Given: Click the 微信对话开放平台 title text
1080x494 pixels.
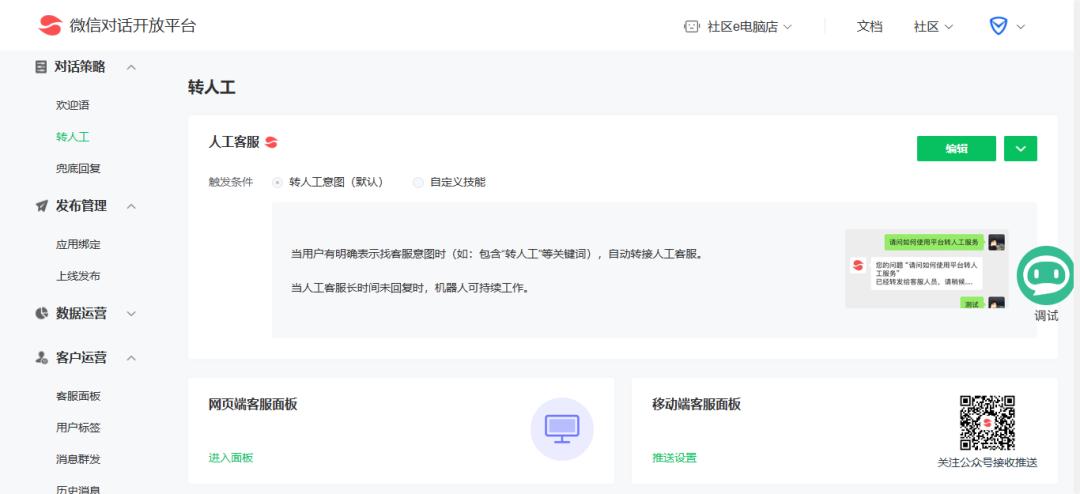Looking at the screenshot, I should pyautogui.click(x=133, y=26).
